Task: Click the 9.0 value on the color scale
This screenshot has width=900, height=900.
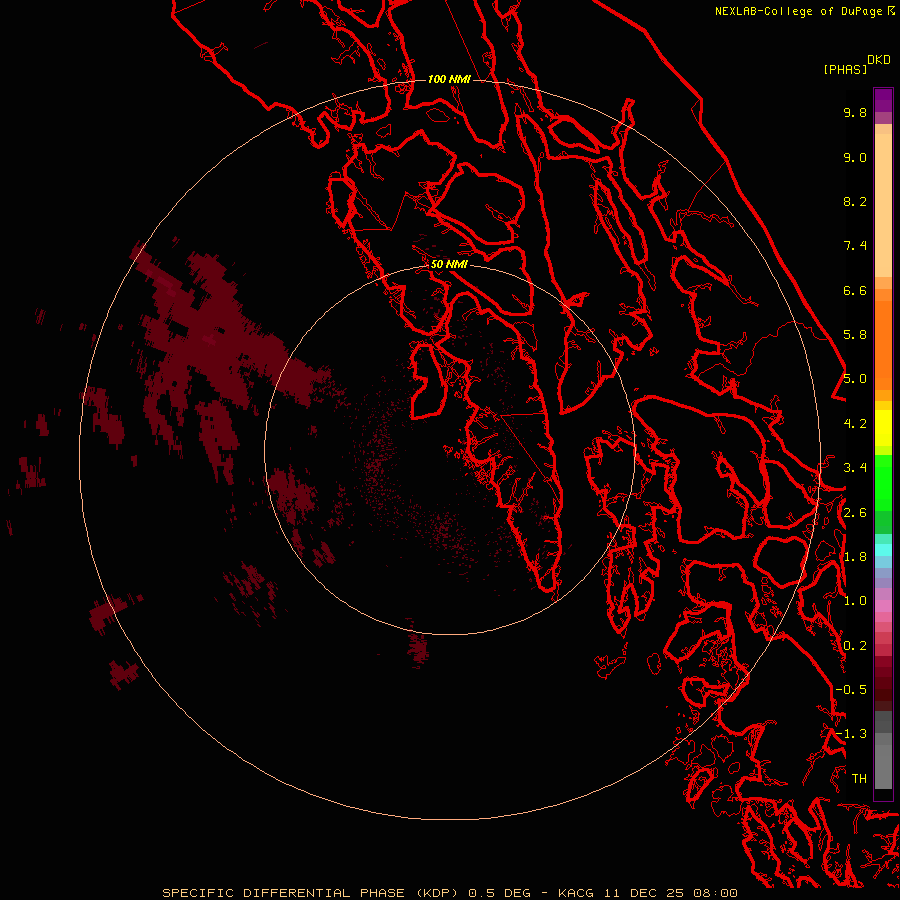Action: coord(855,157)
